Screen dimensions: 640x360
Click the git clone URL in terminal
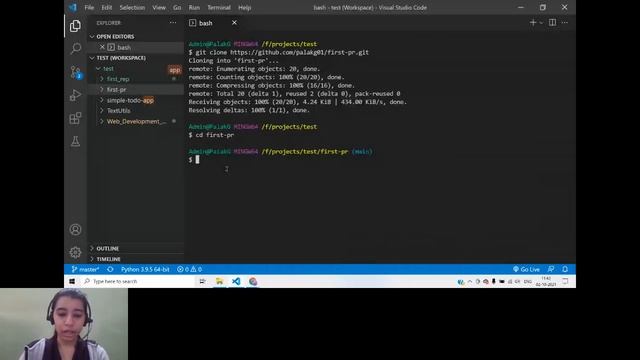[x=299, y=52]
